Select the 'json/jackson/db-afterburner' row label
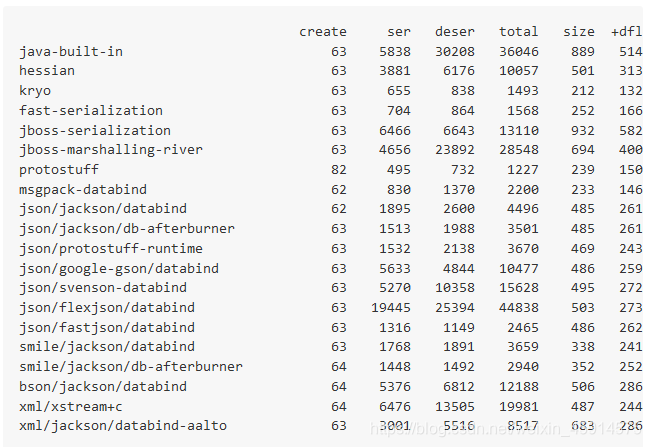 coord(127,229)
